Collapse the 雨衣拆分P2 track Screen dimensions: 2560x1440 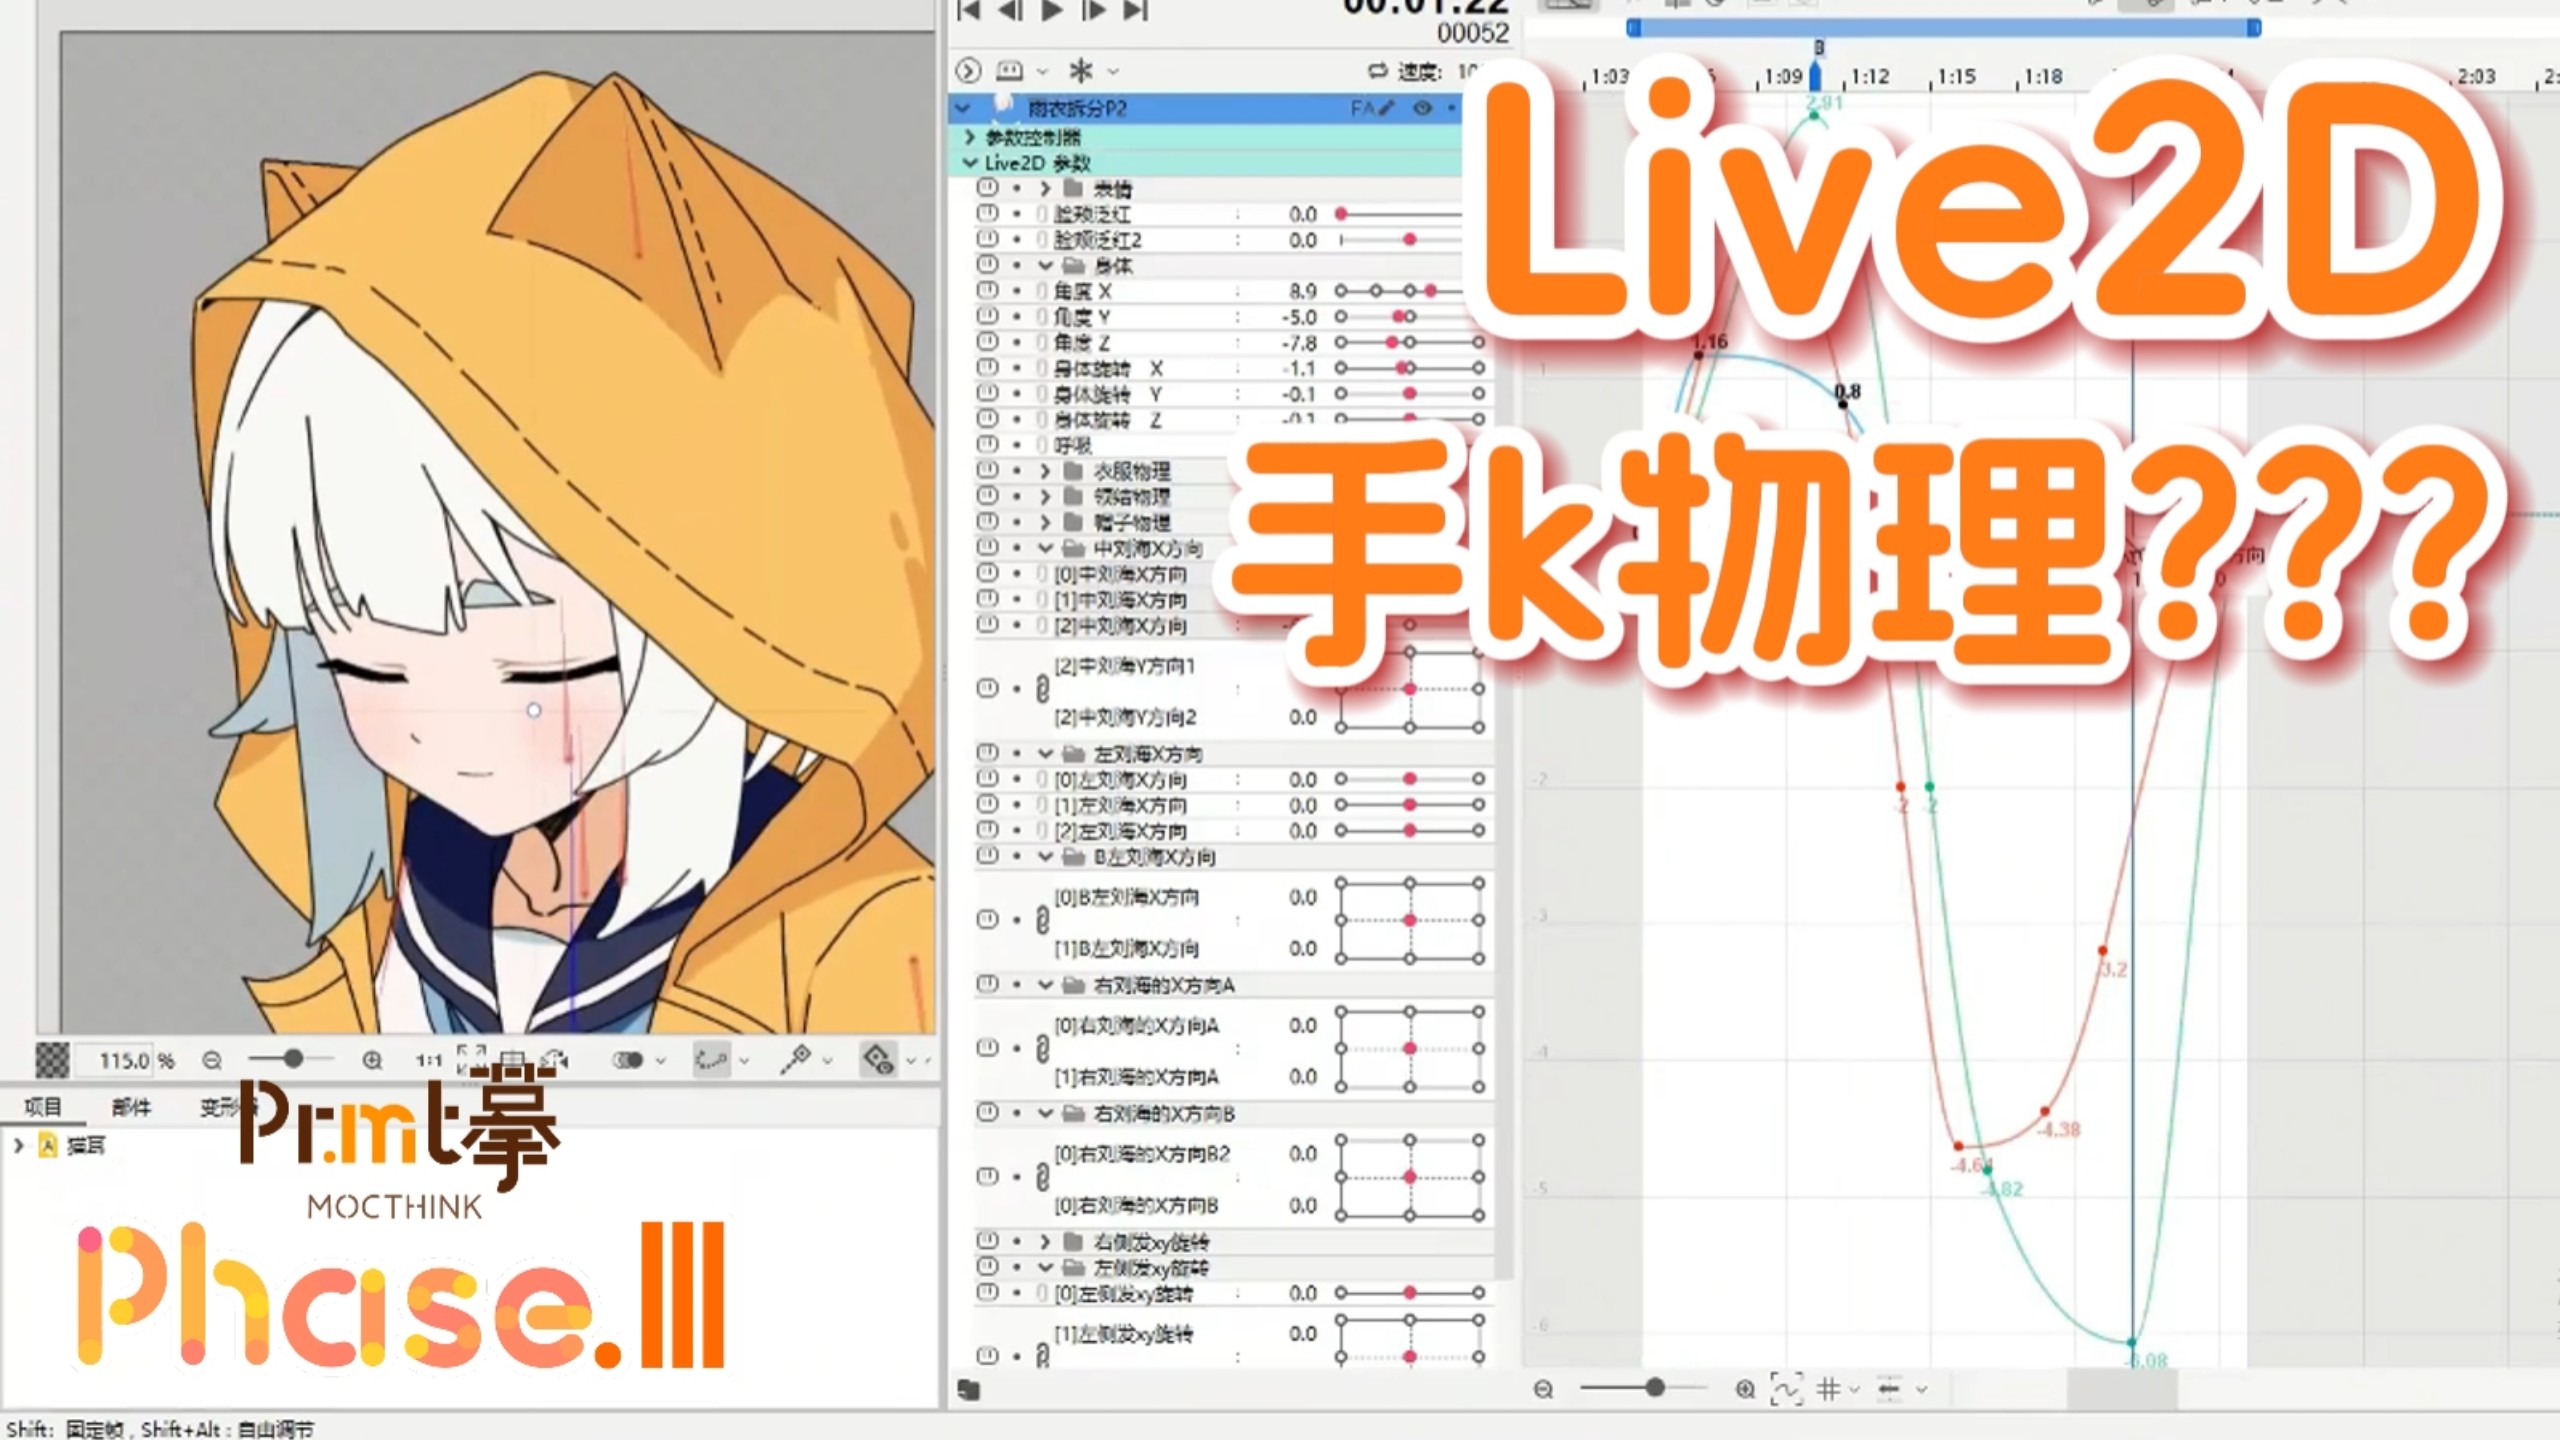(x=963, y=108)
